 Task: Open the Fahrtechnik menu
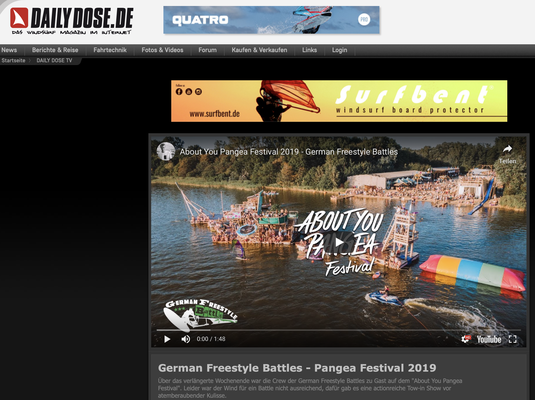point(110,50)
